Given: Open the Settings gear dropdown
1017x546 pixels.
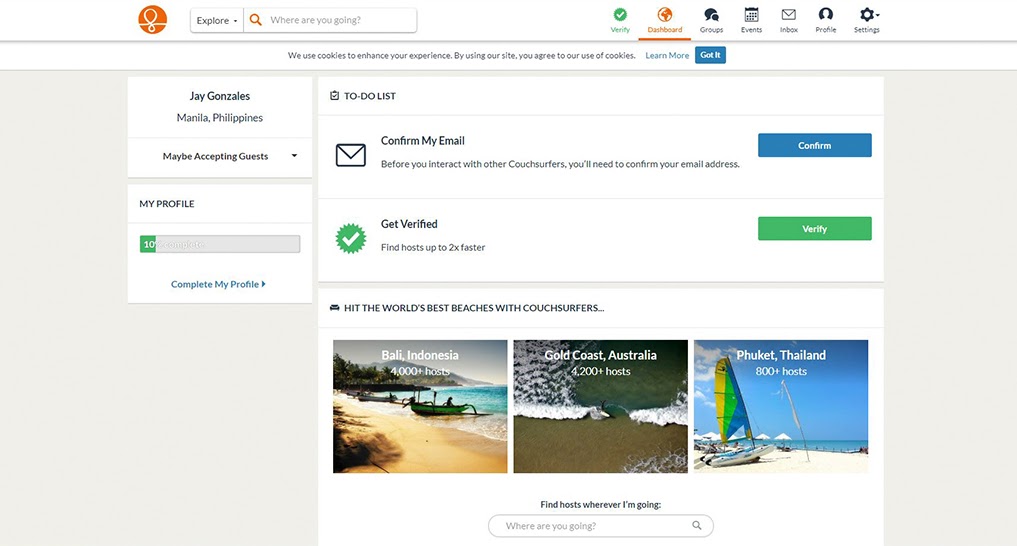Looking at the screenshot, I should 867,14.
